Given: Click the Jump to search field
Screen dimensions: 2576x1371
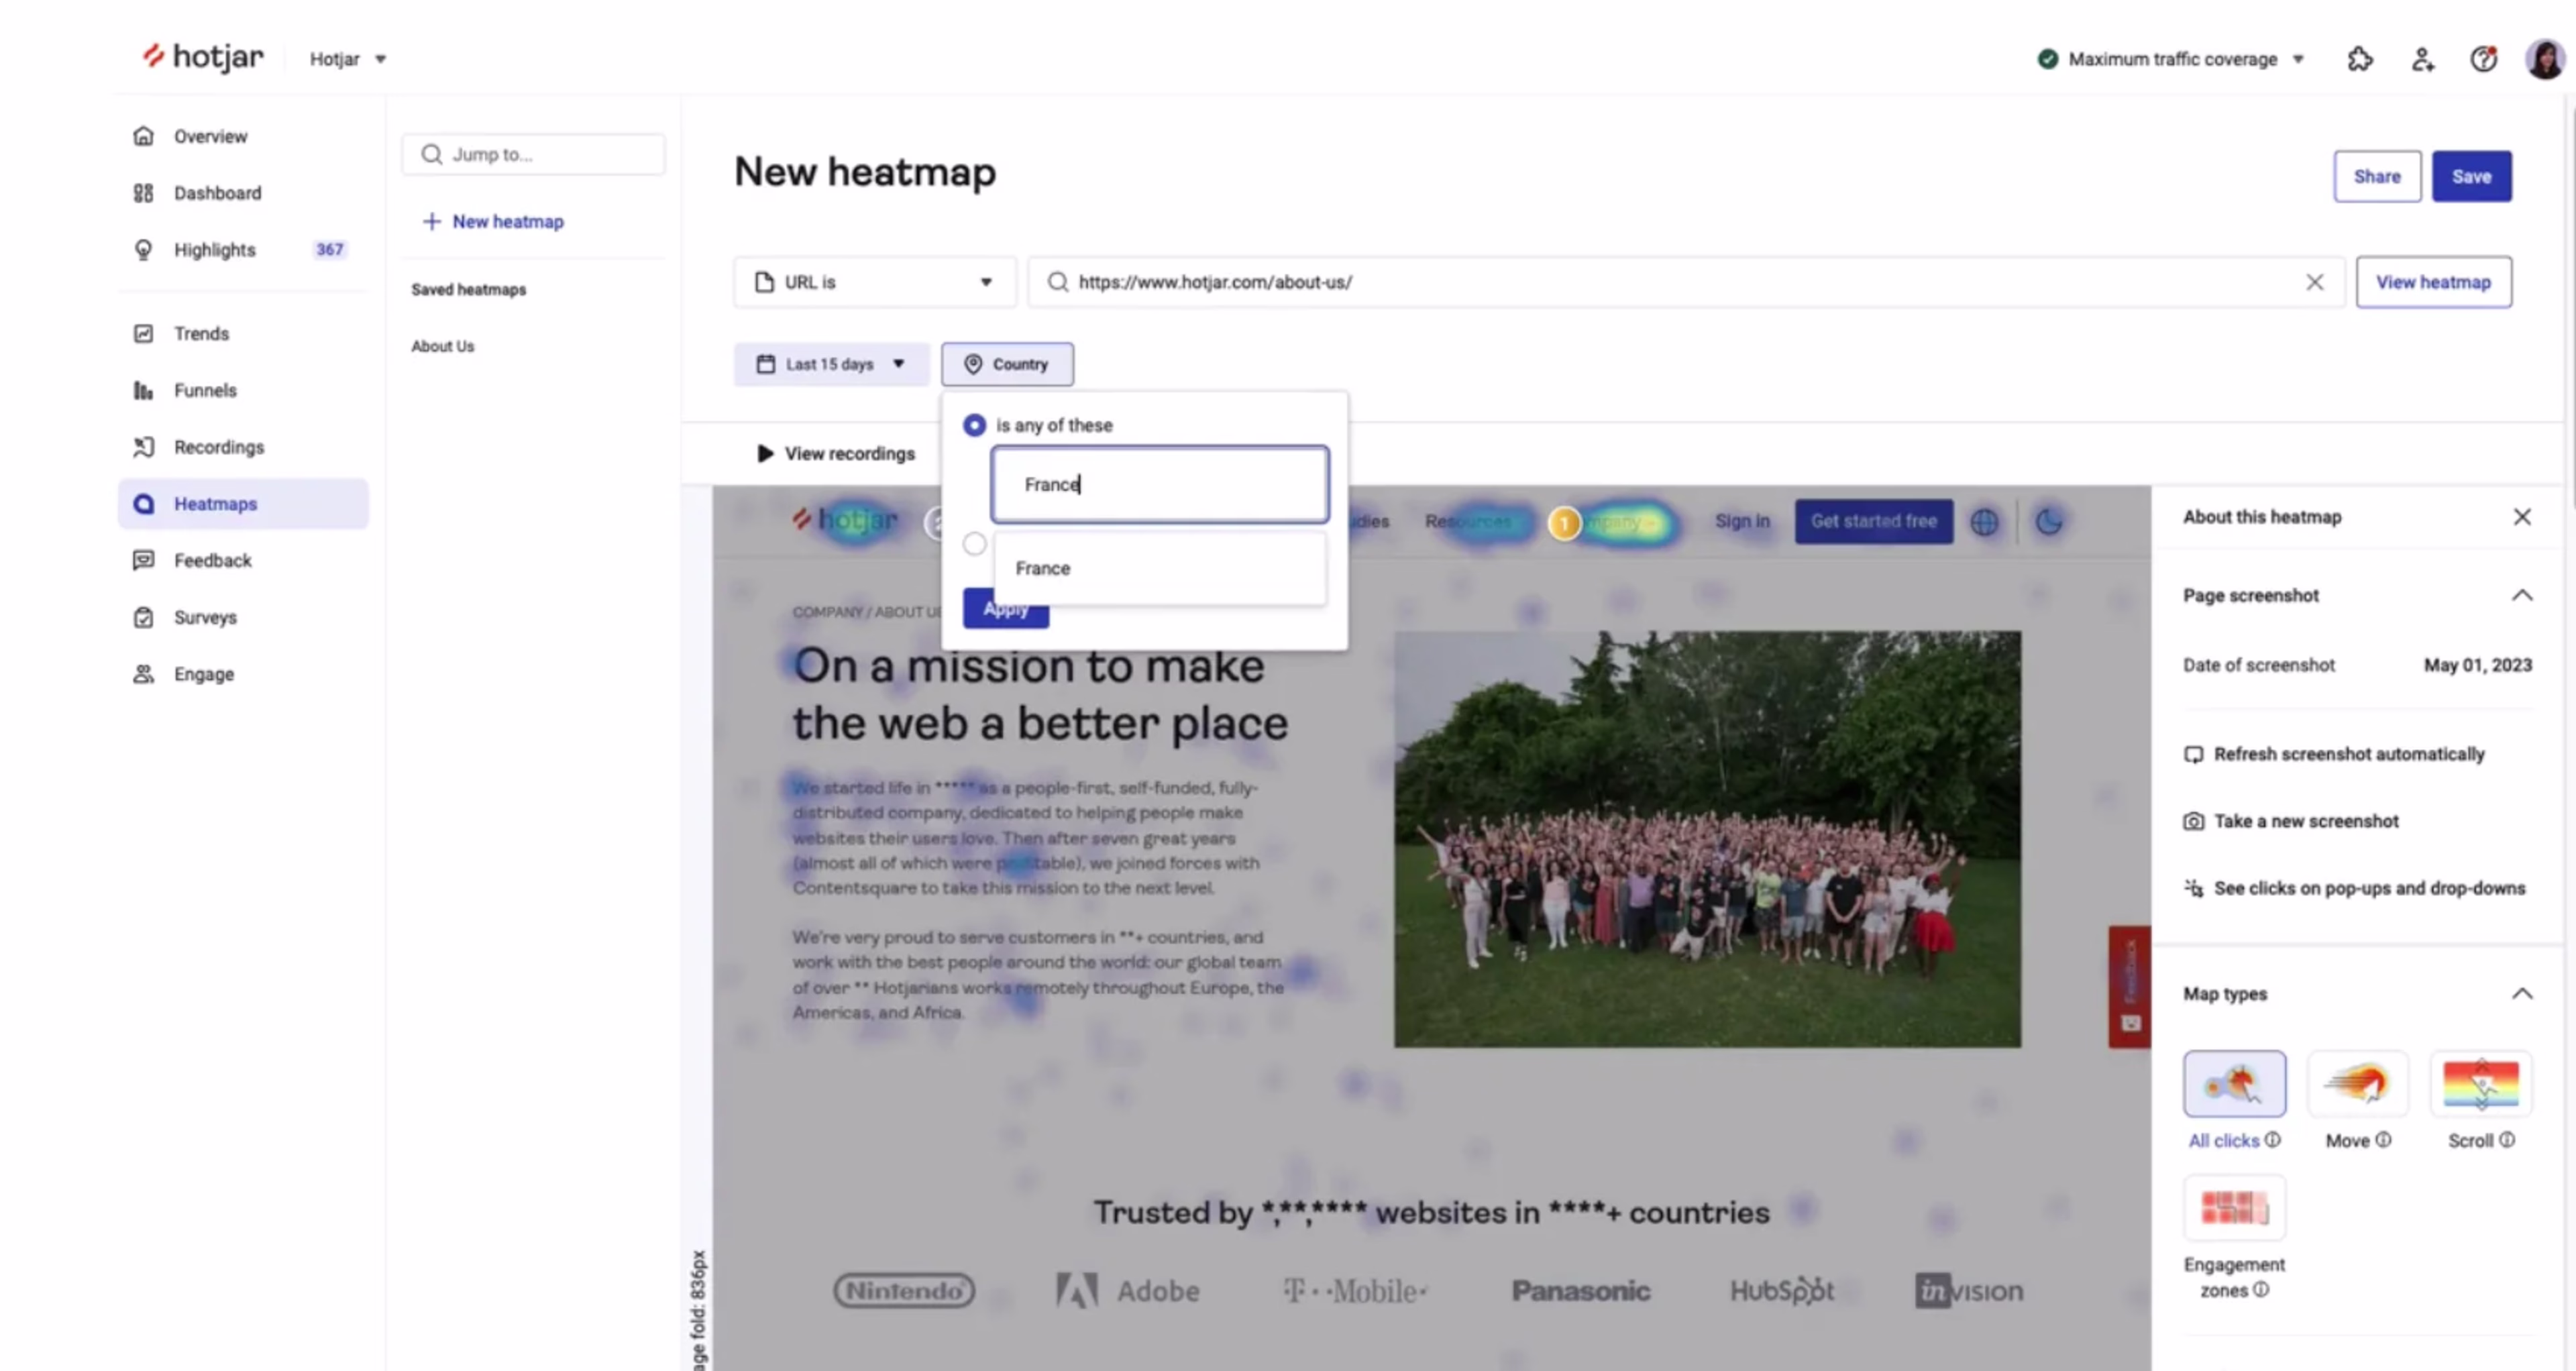Looking at the screenshot, I should (x=534, y=154).
